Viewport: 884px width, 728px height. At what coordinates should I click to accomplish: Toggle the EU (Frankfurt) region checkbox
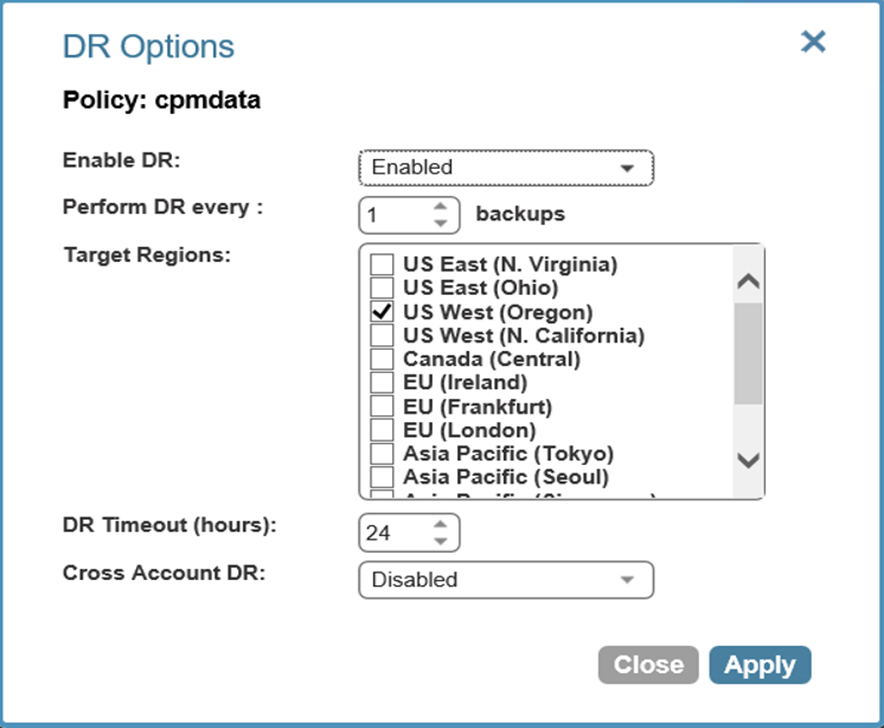(x=382, y=406)
